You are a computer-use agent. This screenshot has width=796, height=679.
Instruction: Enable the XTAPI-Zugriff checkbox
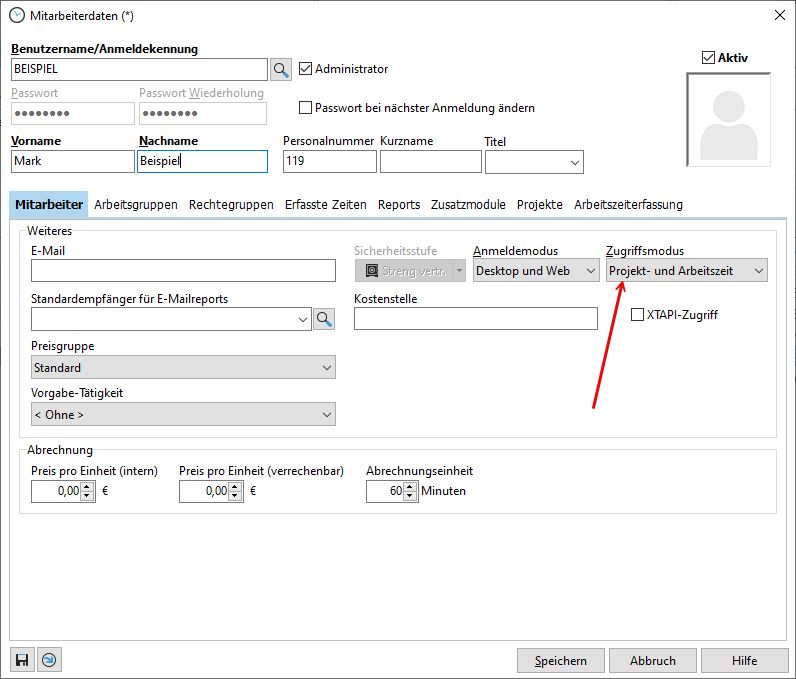637,315
